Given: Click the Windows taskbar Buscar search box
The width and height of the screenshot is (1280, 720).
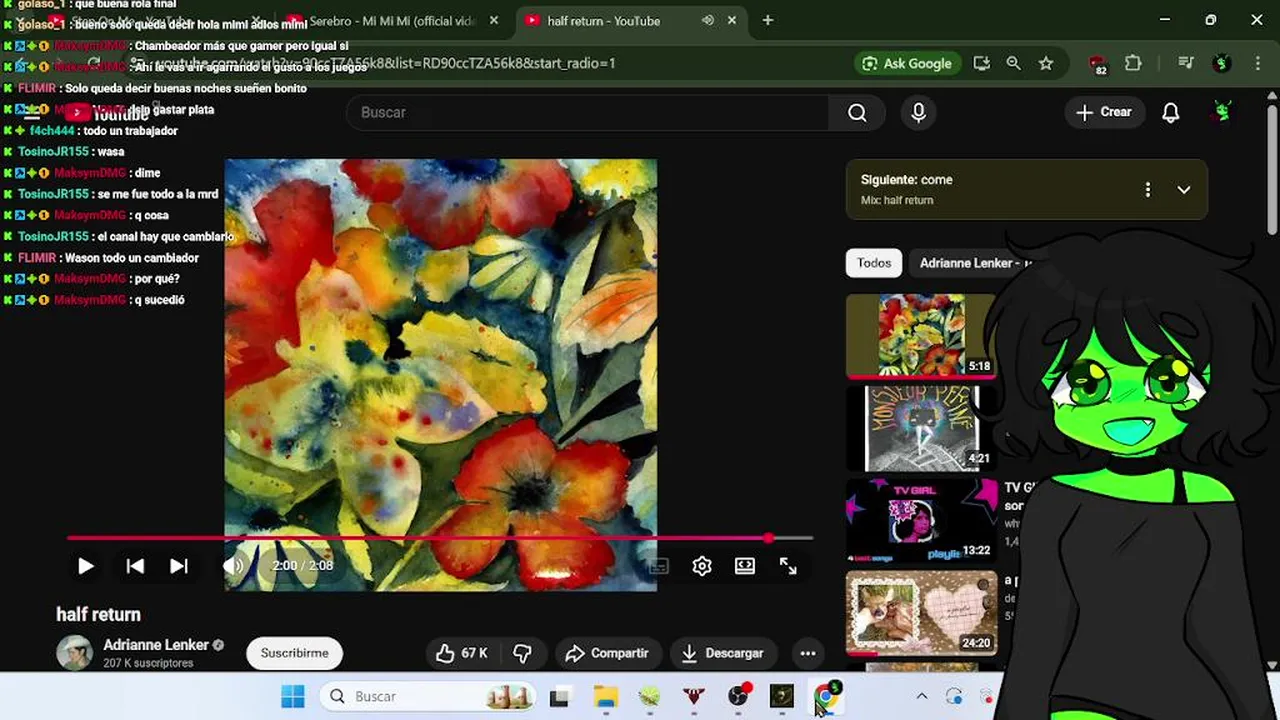Looking at the screenshot, I should click(430, 696).
